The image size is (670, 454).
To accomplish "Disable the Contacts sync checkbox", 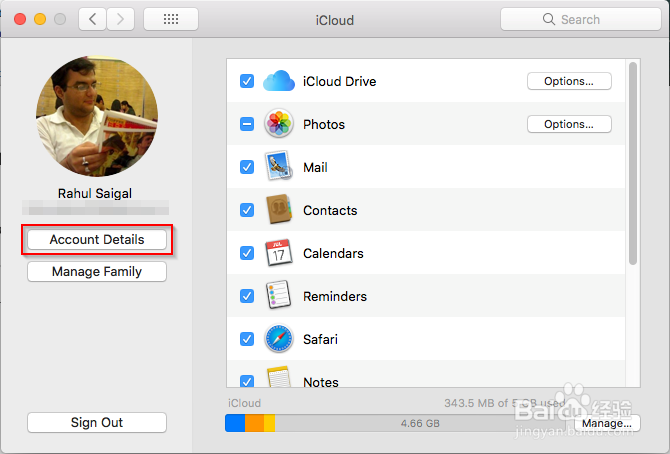I will (247, 210).
